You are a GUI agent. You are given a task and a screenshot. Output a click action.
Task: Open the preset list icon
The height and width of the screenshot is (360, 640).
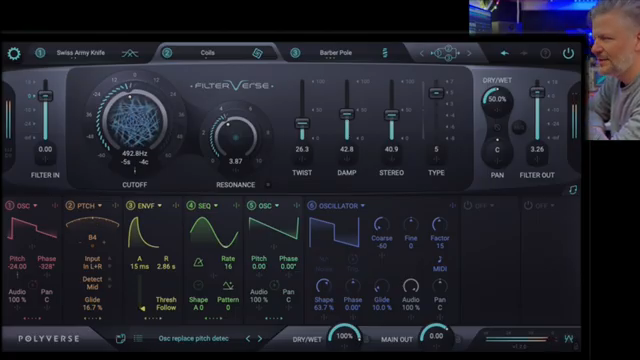click(138, 338)
